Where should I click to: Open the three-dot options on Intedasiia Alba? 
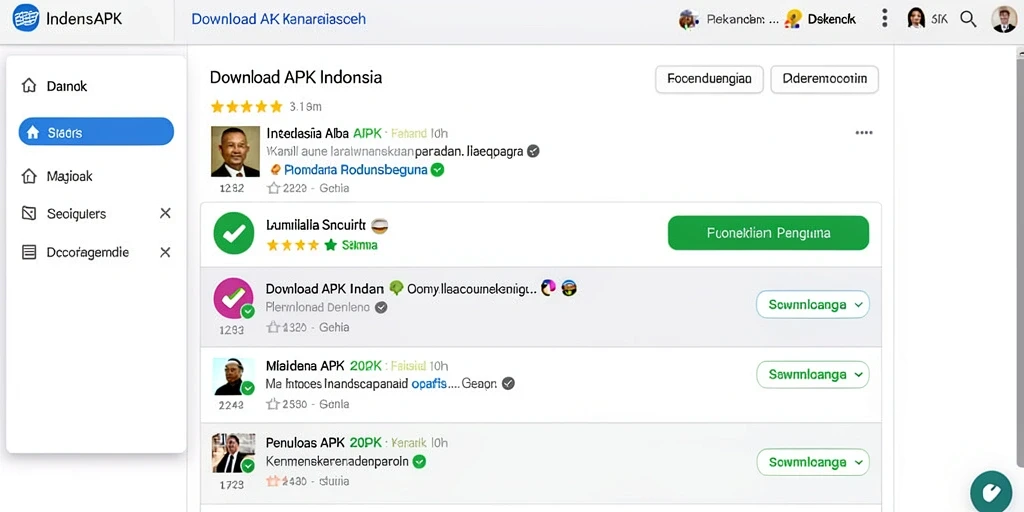[863, 133]
